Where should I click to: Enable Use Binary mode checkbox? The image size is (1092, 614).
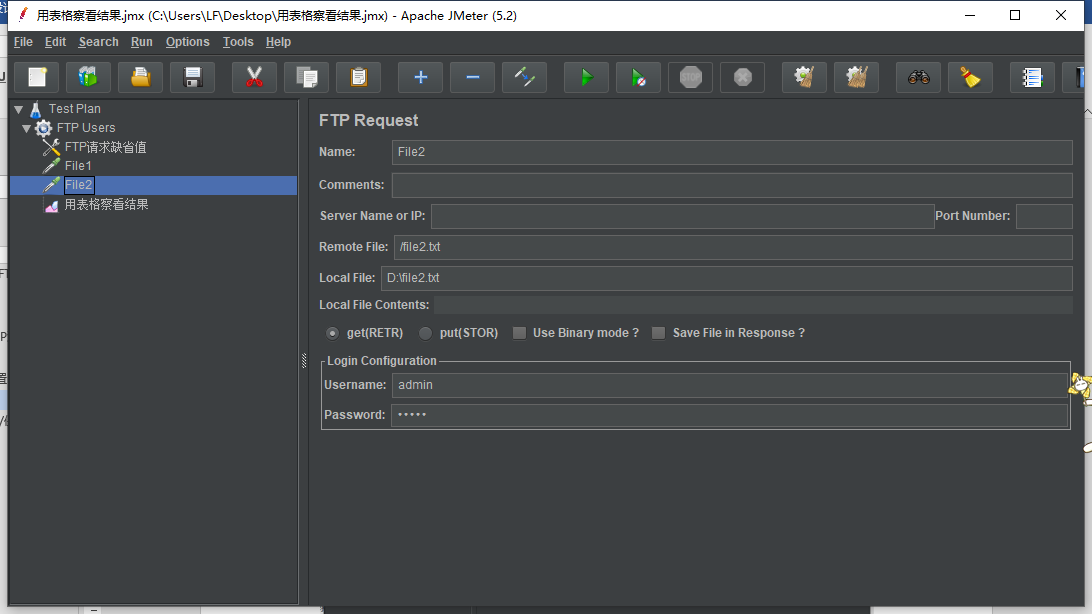520,333
